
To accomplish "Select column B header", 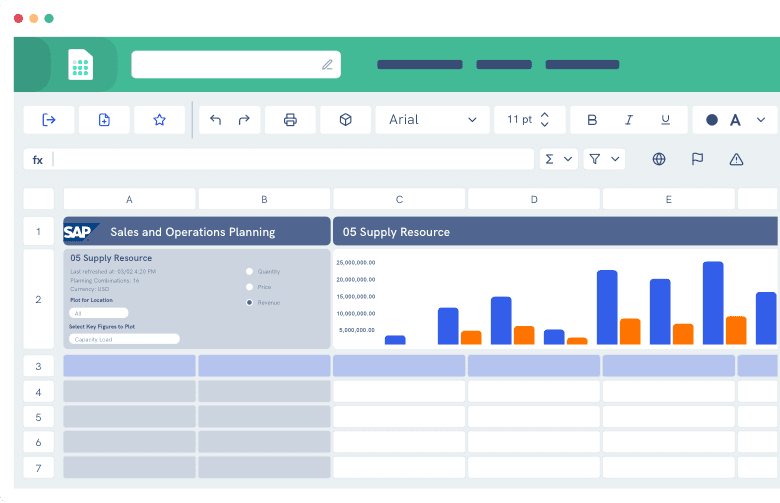I will coord(264,199).
